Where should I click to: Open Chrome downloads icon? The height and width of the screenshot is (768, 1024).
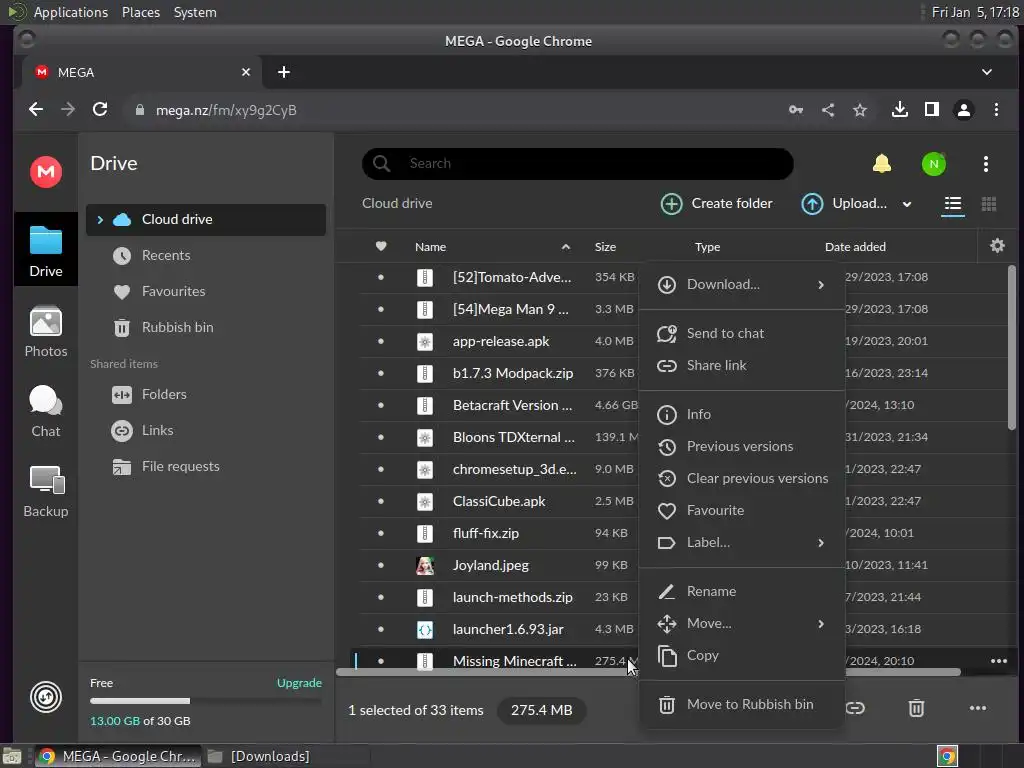pos(899,110)
